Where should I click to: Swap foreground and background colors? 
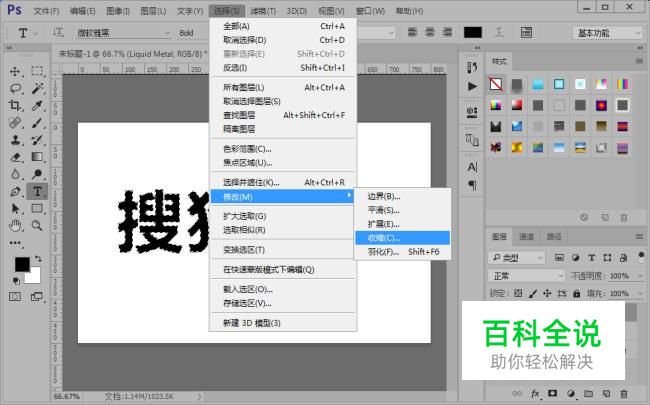38,259
